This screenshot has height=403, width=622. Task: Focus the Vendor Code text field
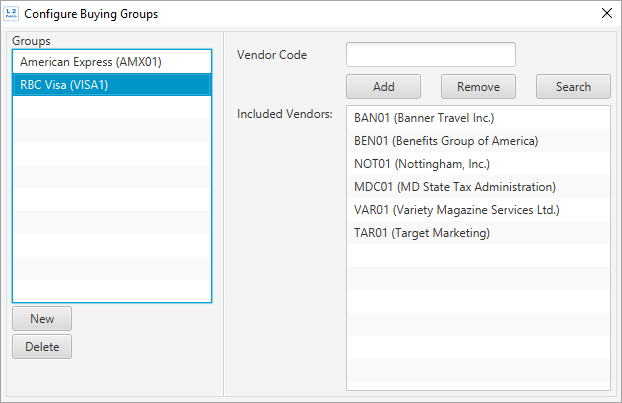(430, 54)
